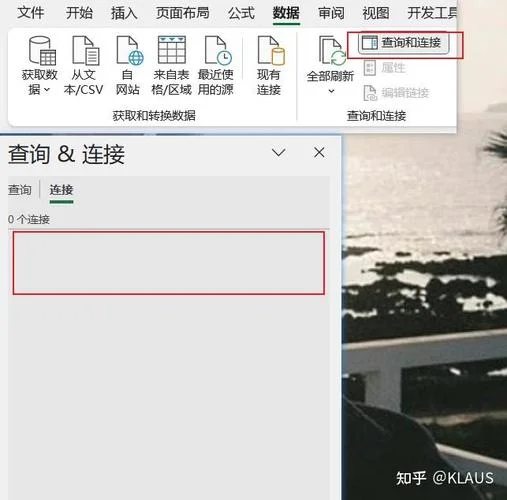Screen dimensions: 507x500
Task: Click the 0 个连接 count text
Action: (29, 219)
